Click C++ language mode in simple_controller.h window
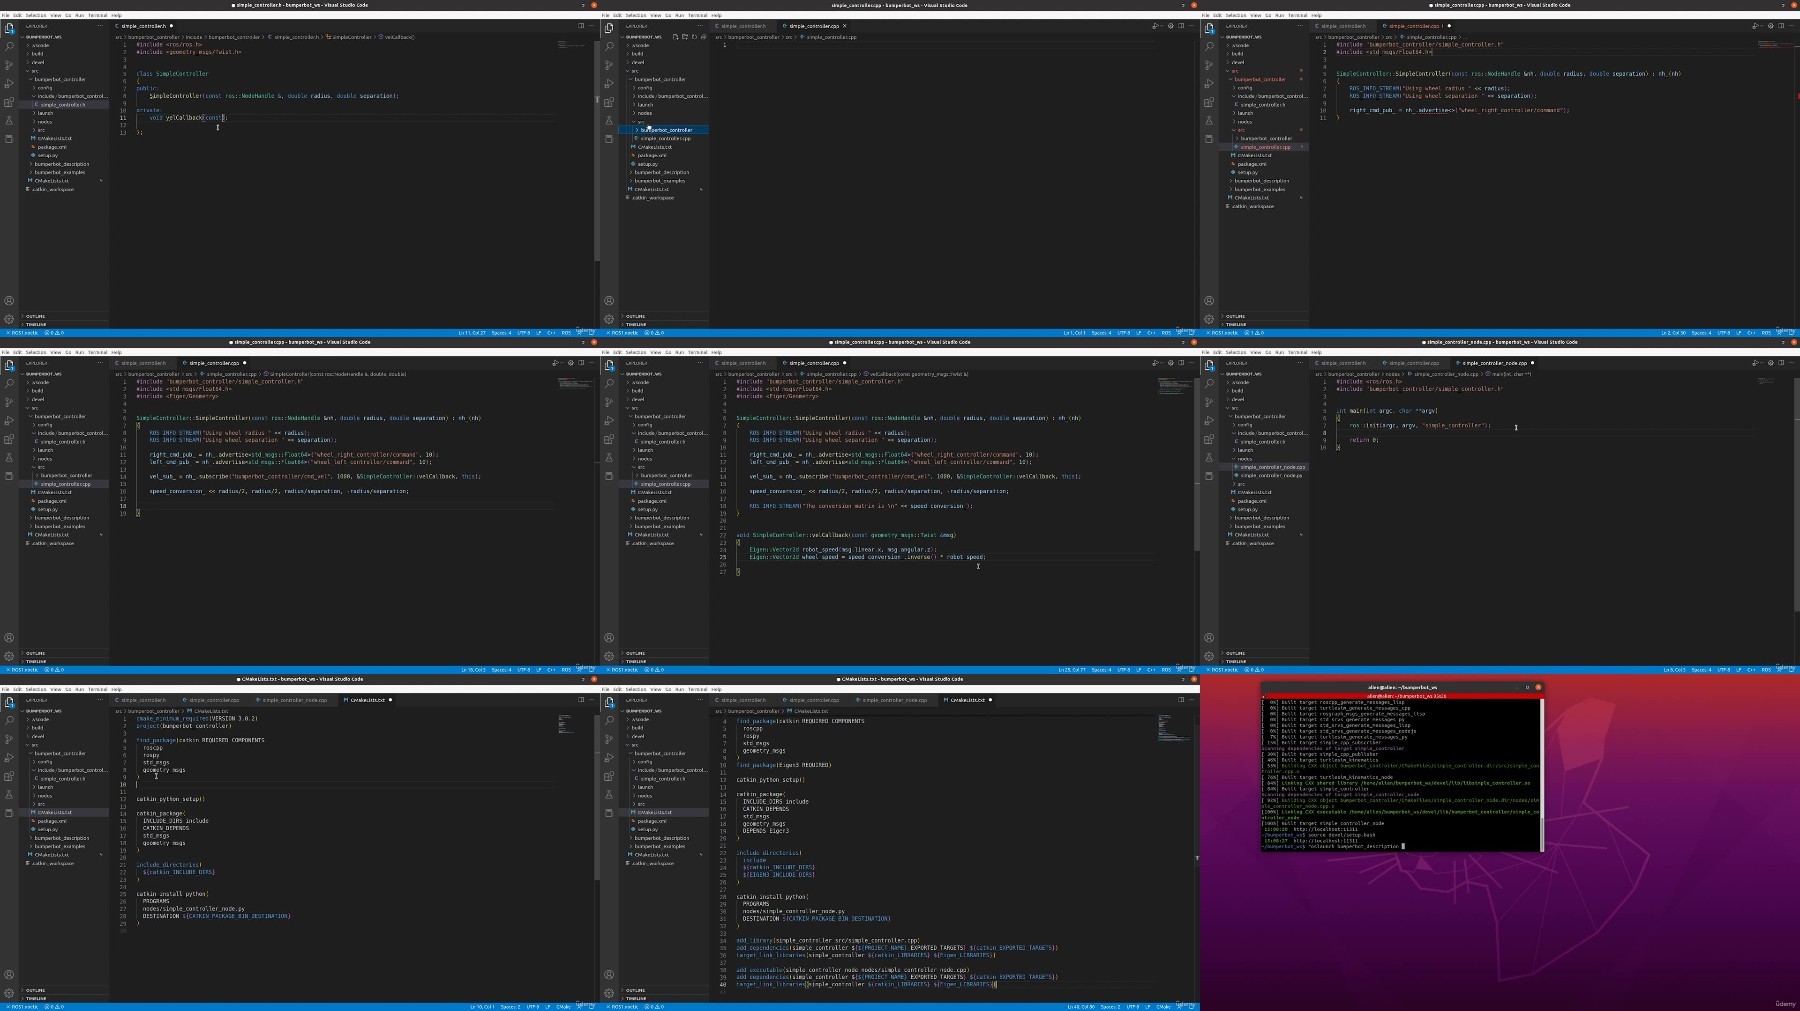Viewport: 1800px width, 1011px height. 551,333
